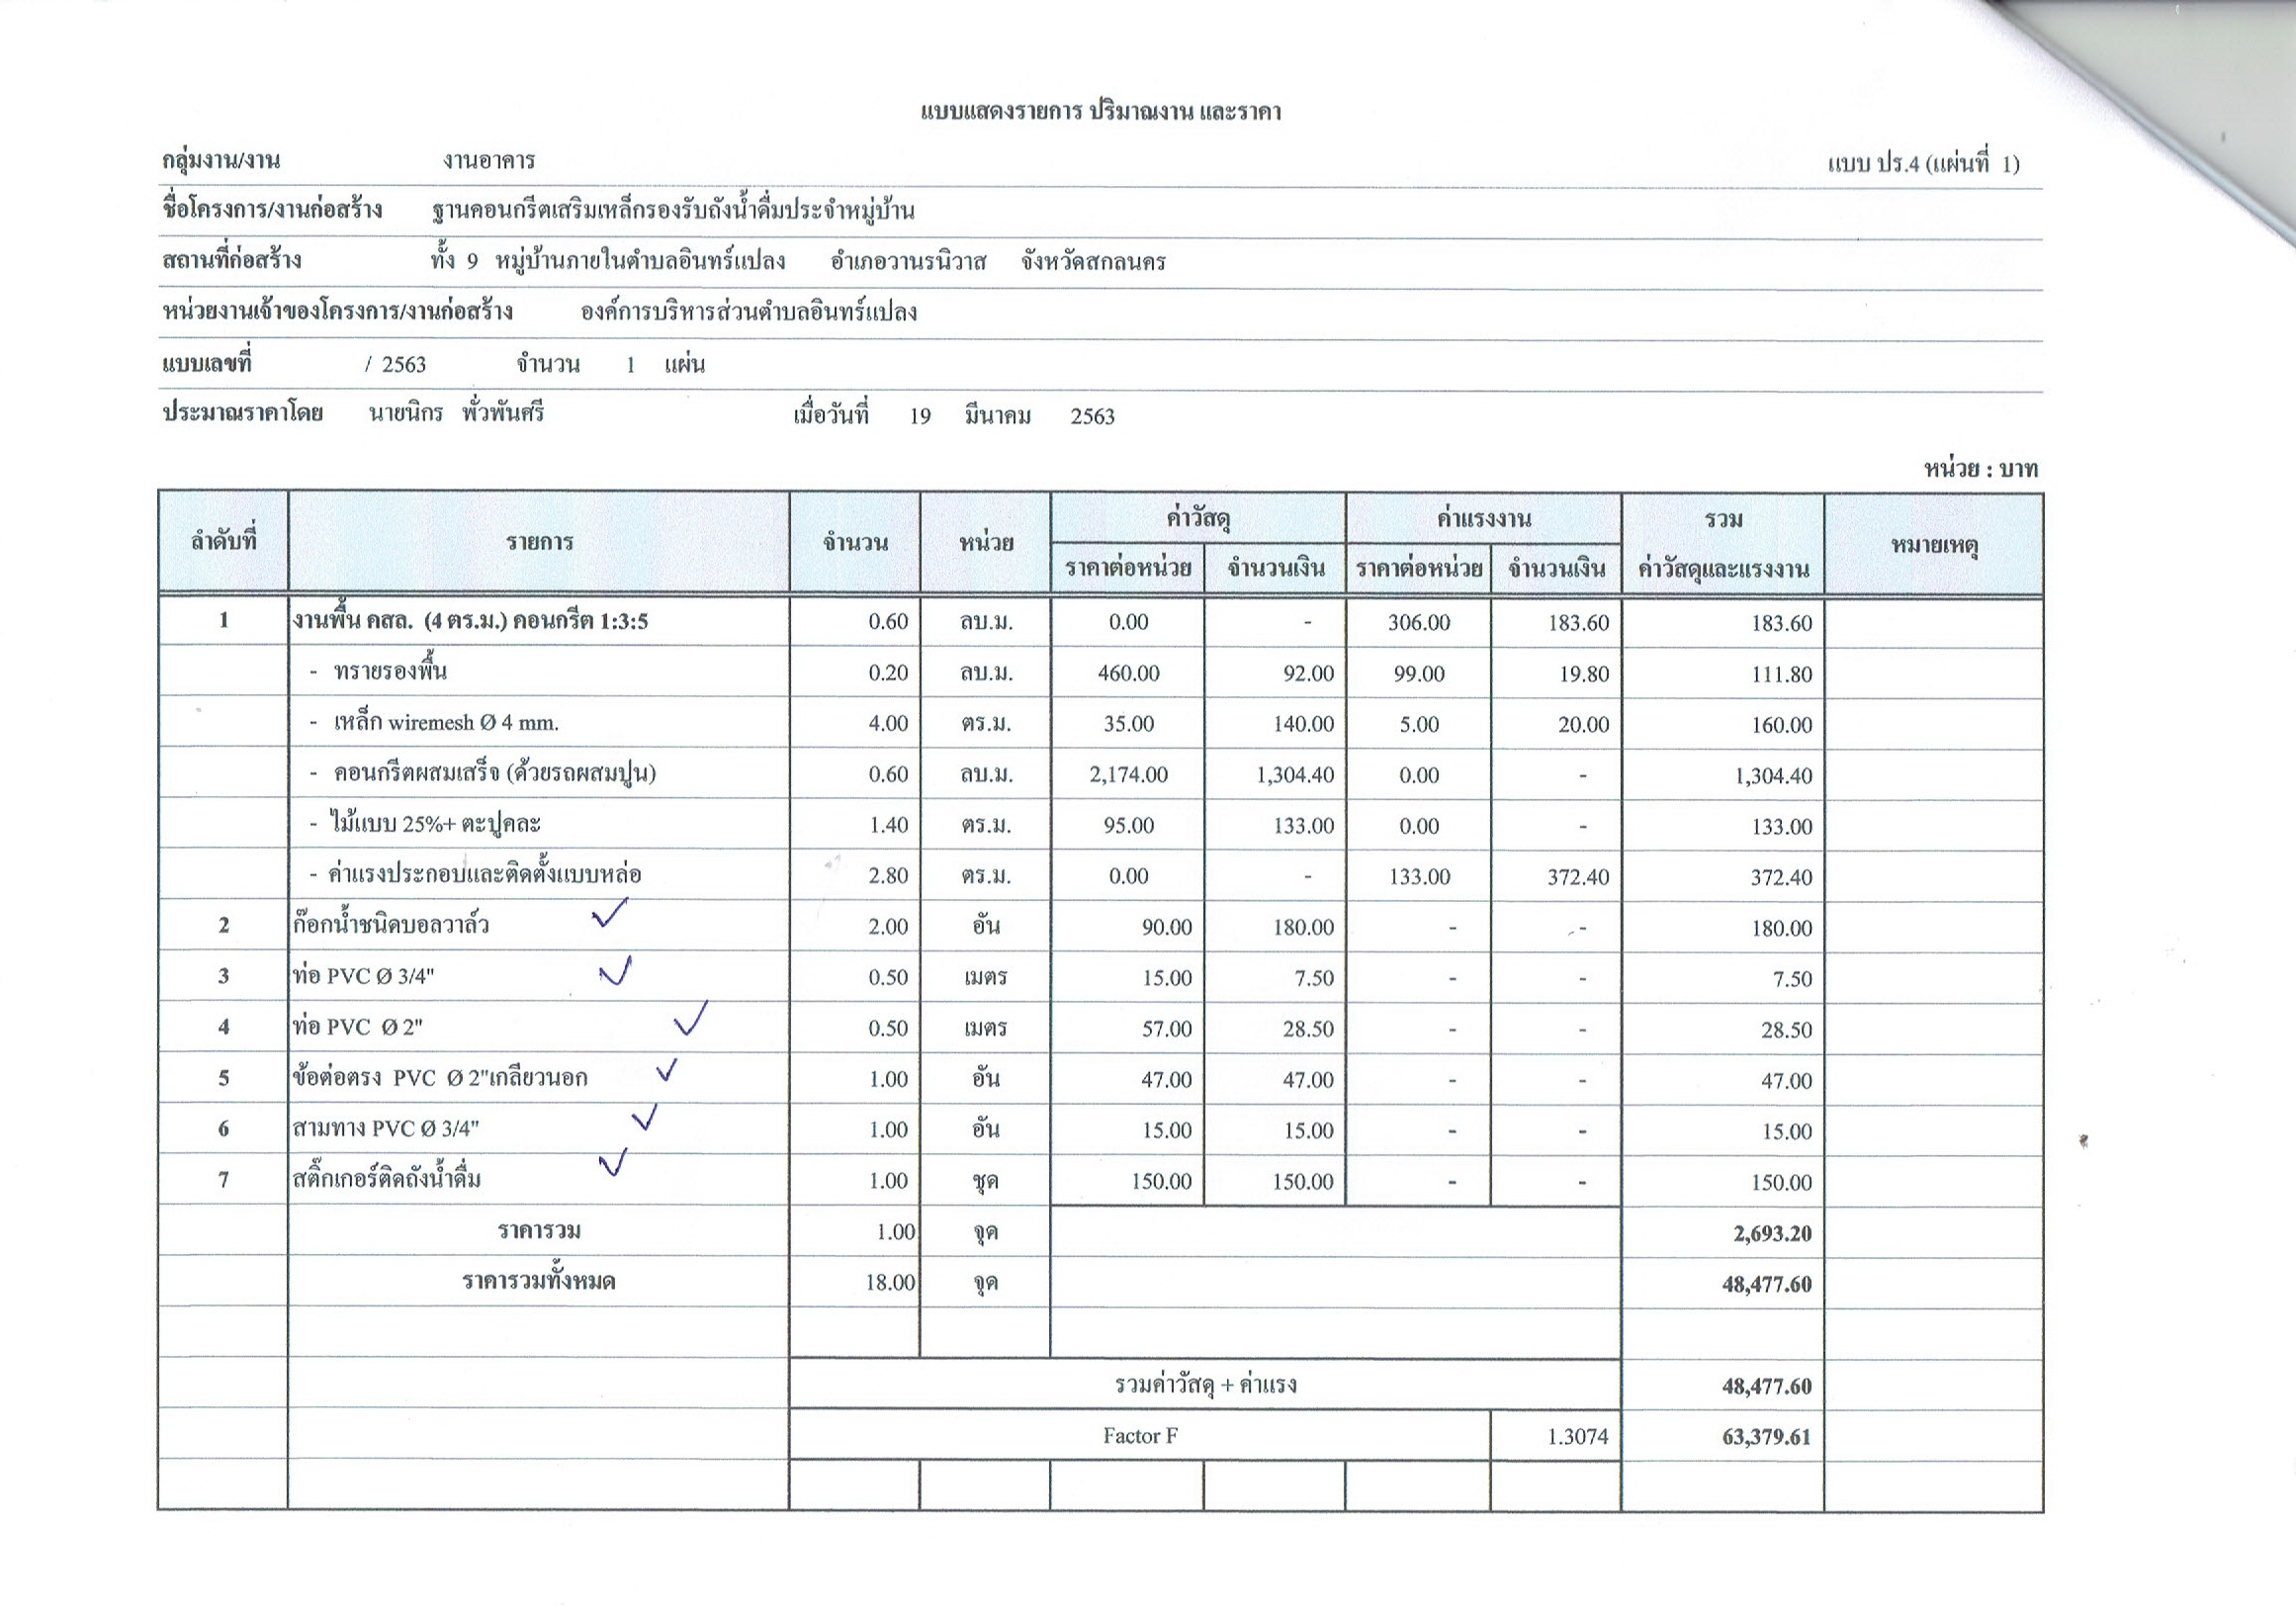Click quantity 18.00 in ราคารวมทั้งหมด row

tap(890, 1283)
